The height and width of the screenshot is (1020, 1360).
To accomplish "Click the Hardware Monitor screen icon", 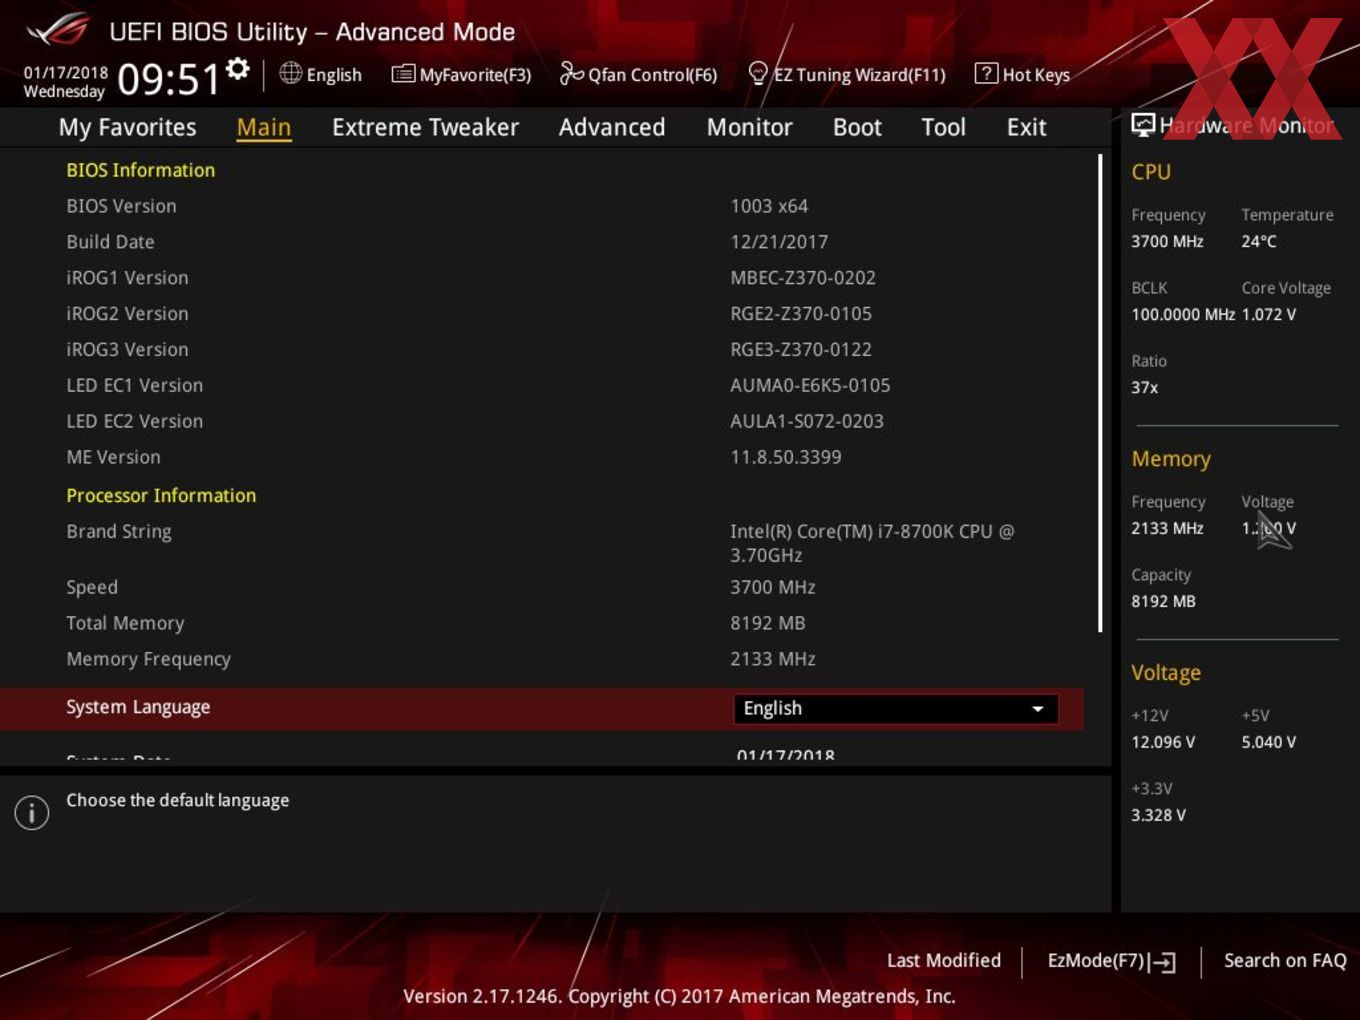I will [x=1143, y=124].
